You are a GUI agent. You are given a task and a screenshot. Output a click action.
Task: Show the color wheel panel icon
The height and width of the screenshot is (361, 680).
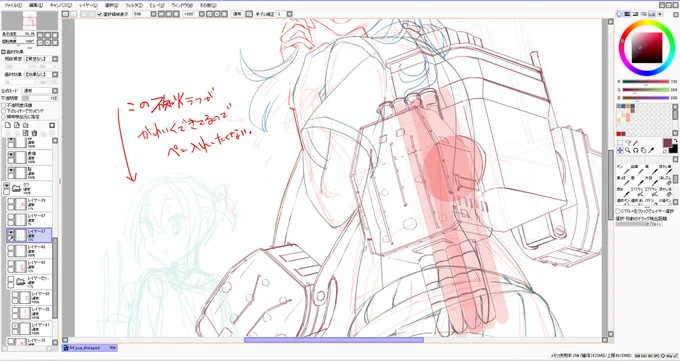coord(620,14)
